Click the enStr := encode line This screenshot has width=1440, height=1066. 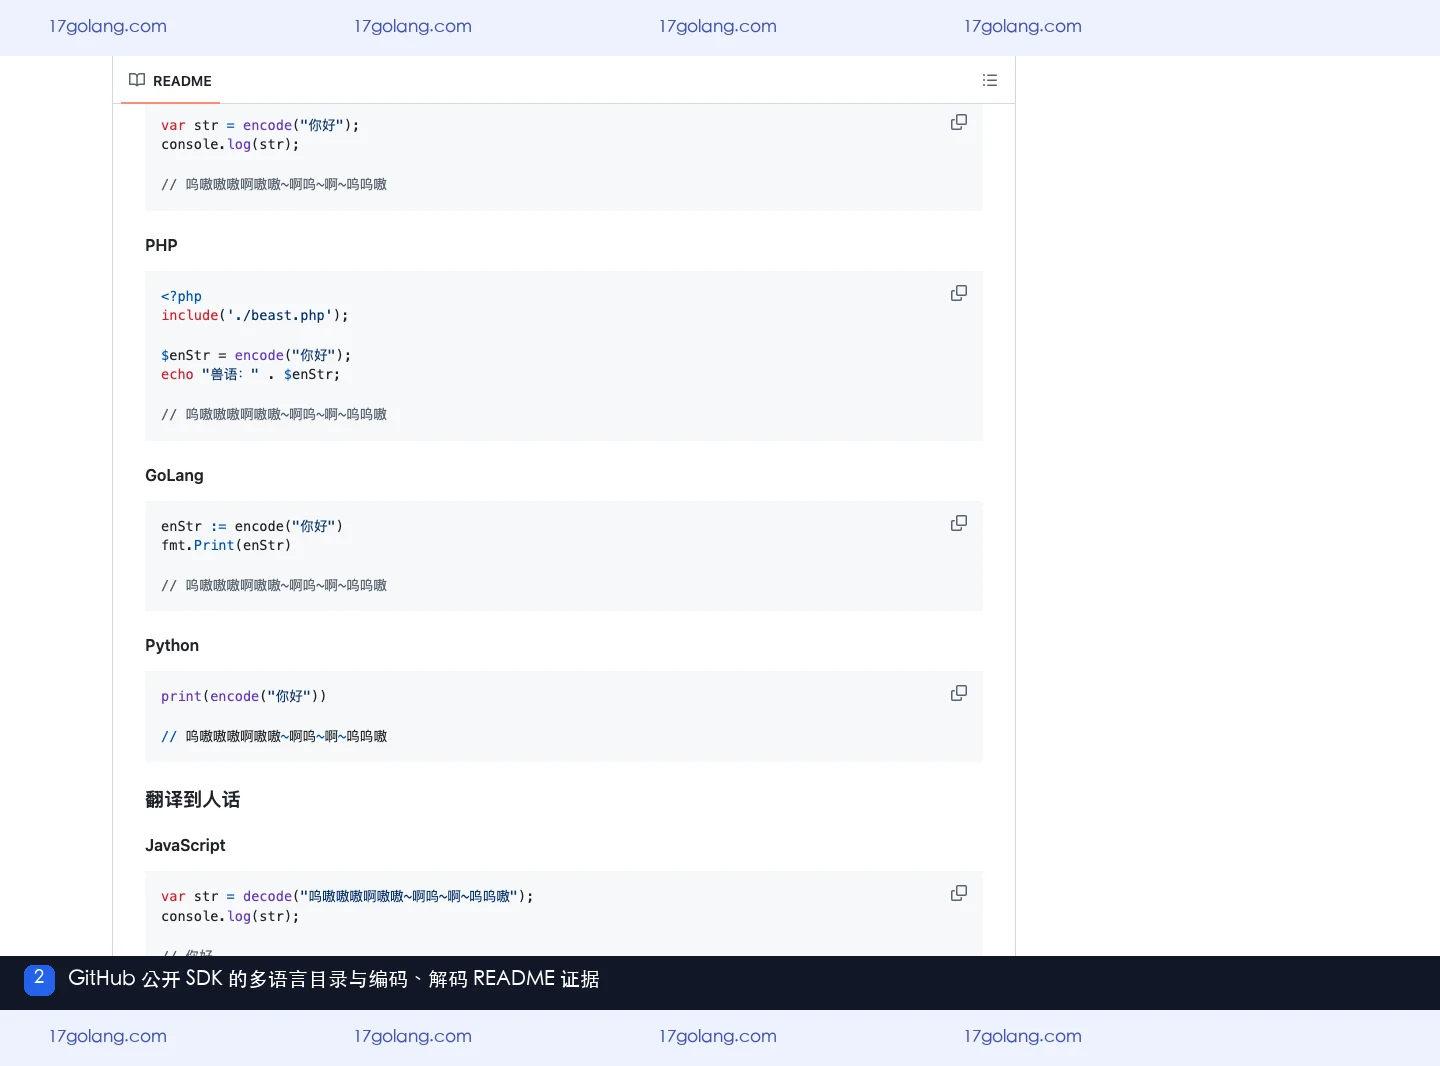pyautogui.click(x=252, y=526)
